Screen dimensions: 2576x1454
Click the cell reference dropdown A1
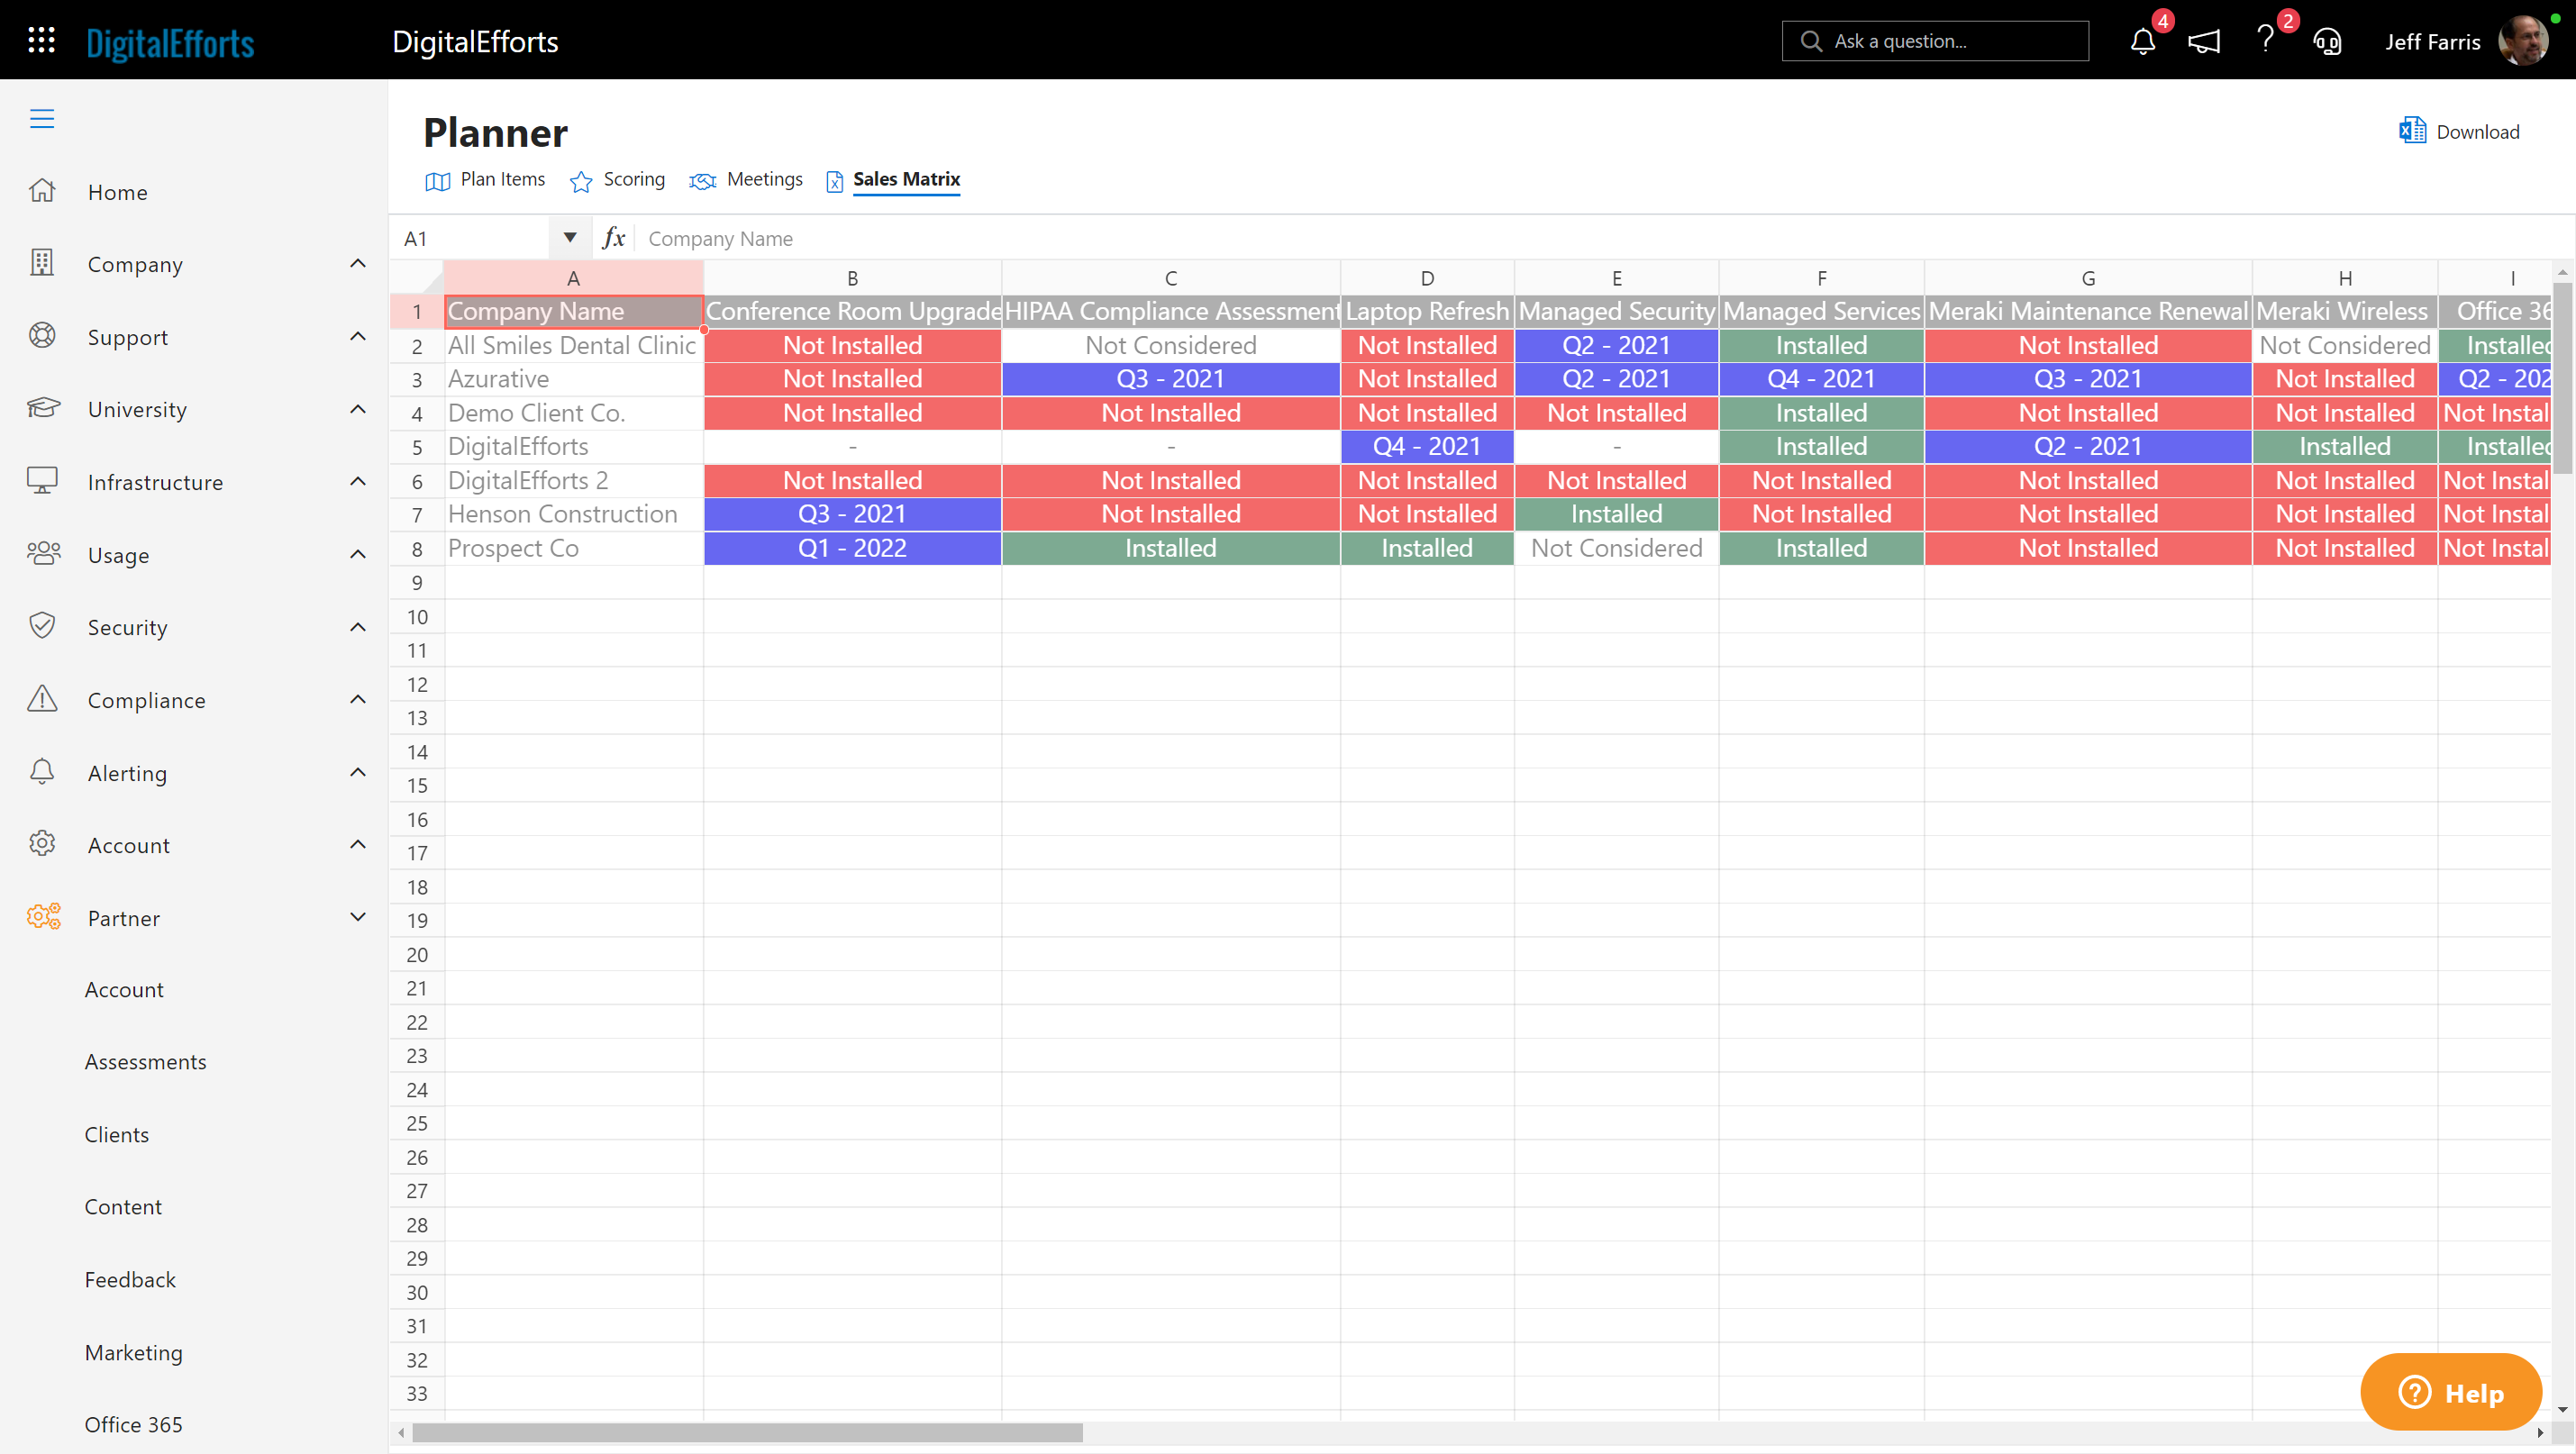[569, 237]
